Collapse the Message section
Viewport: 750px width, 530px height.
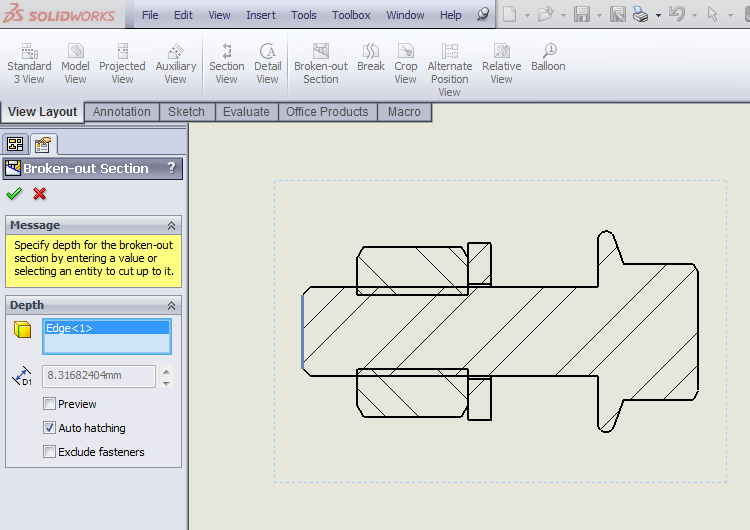pos(171,226)
